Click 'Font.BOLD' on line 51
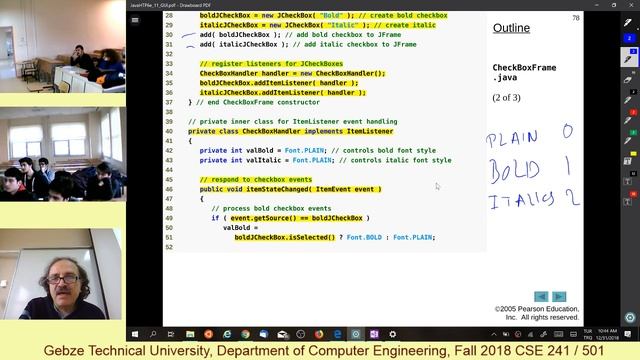Screen dimensions: 640x360 pyautogui.click(x=364, y=237)
